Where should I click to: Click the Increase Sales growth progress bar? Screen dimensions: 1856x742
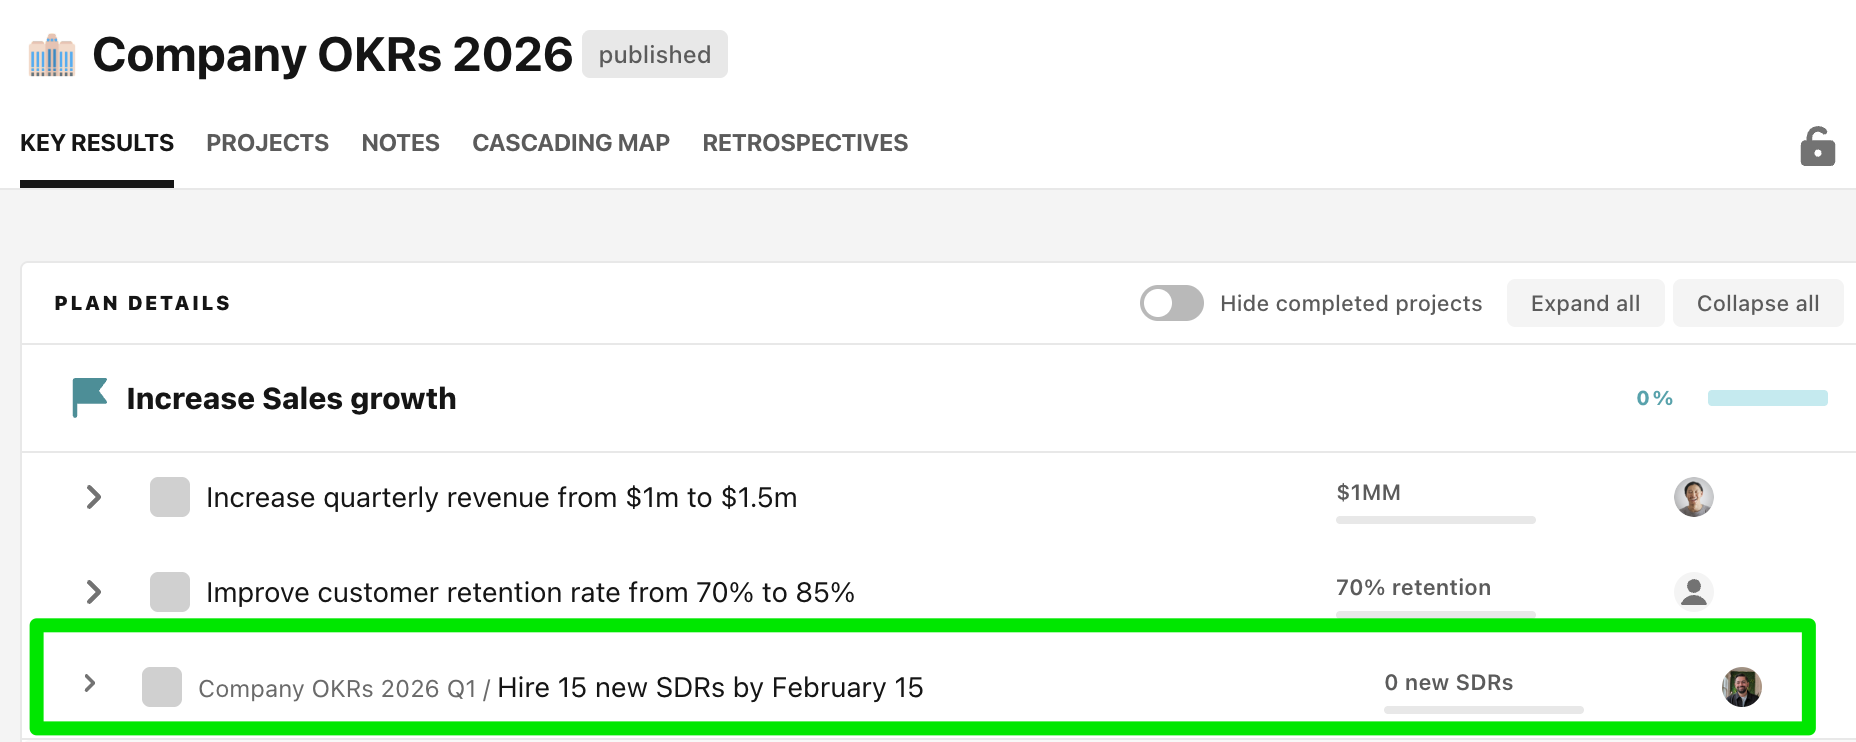(x=1767, y=398)
